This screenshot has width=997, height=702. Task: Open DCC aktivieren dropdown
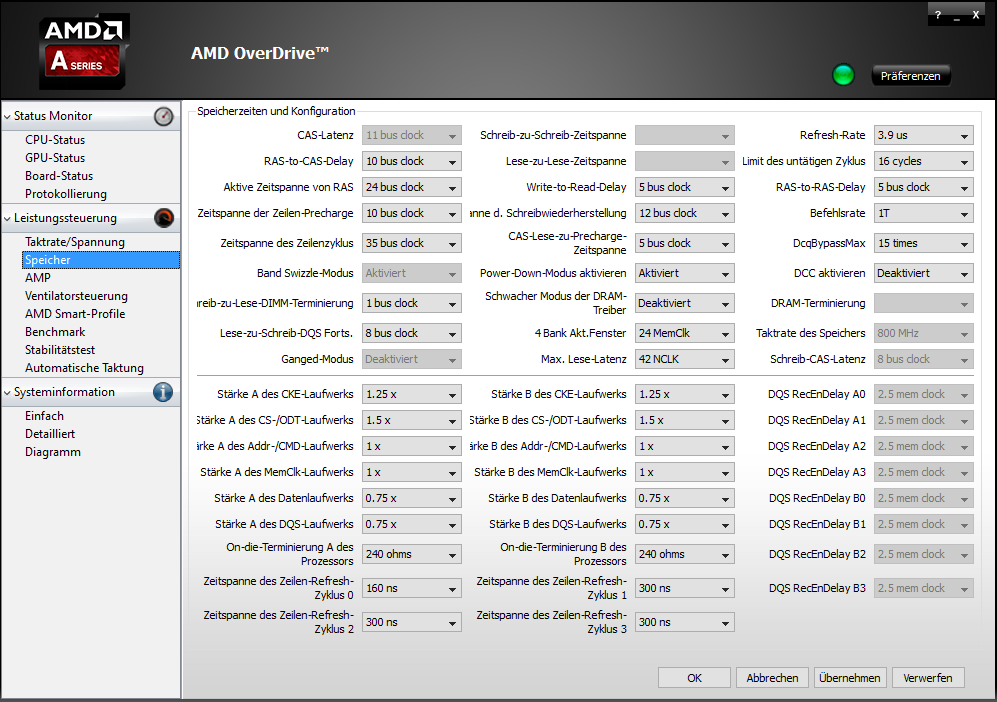[924, 273]
